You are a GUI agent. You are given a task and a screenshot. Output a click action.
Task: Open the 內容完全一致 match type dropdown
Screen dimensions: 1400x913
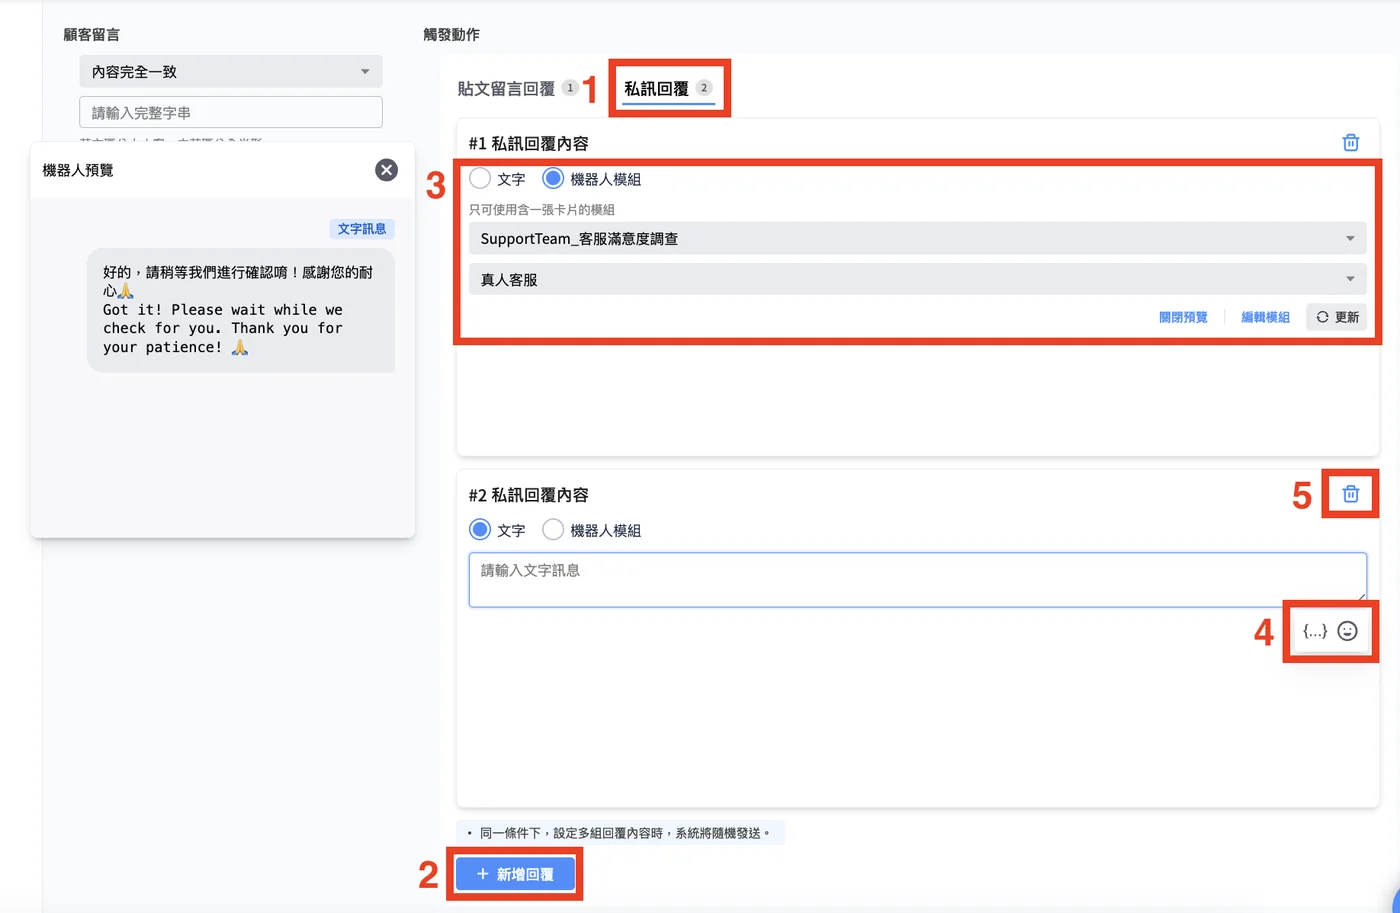click(x=231, y=71)
